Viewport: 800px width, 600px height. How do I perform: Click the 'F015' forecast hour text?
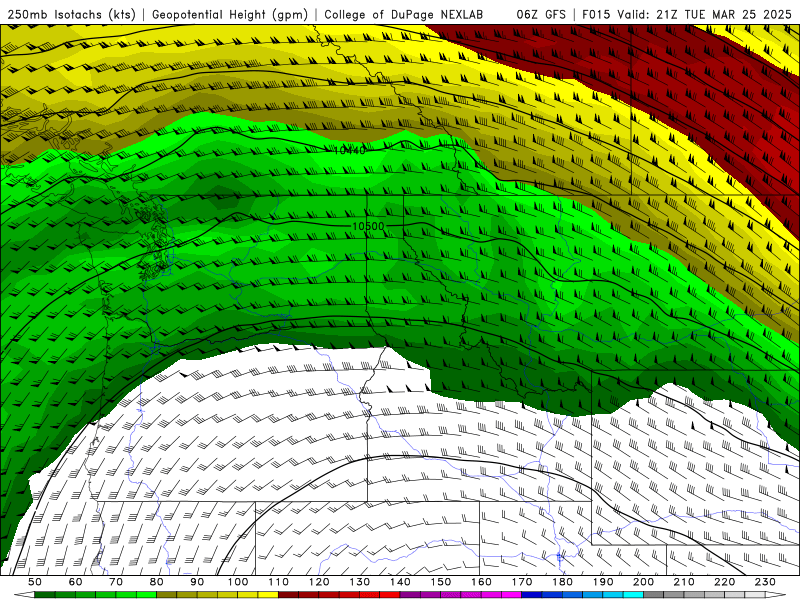point(596,14)
